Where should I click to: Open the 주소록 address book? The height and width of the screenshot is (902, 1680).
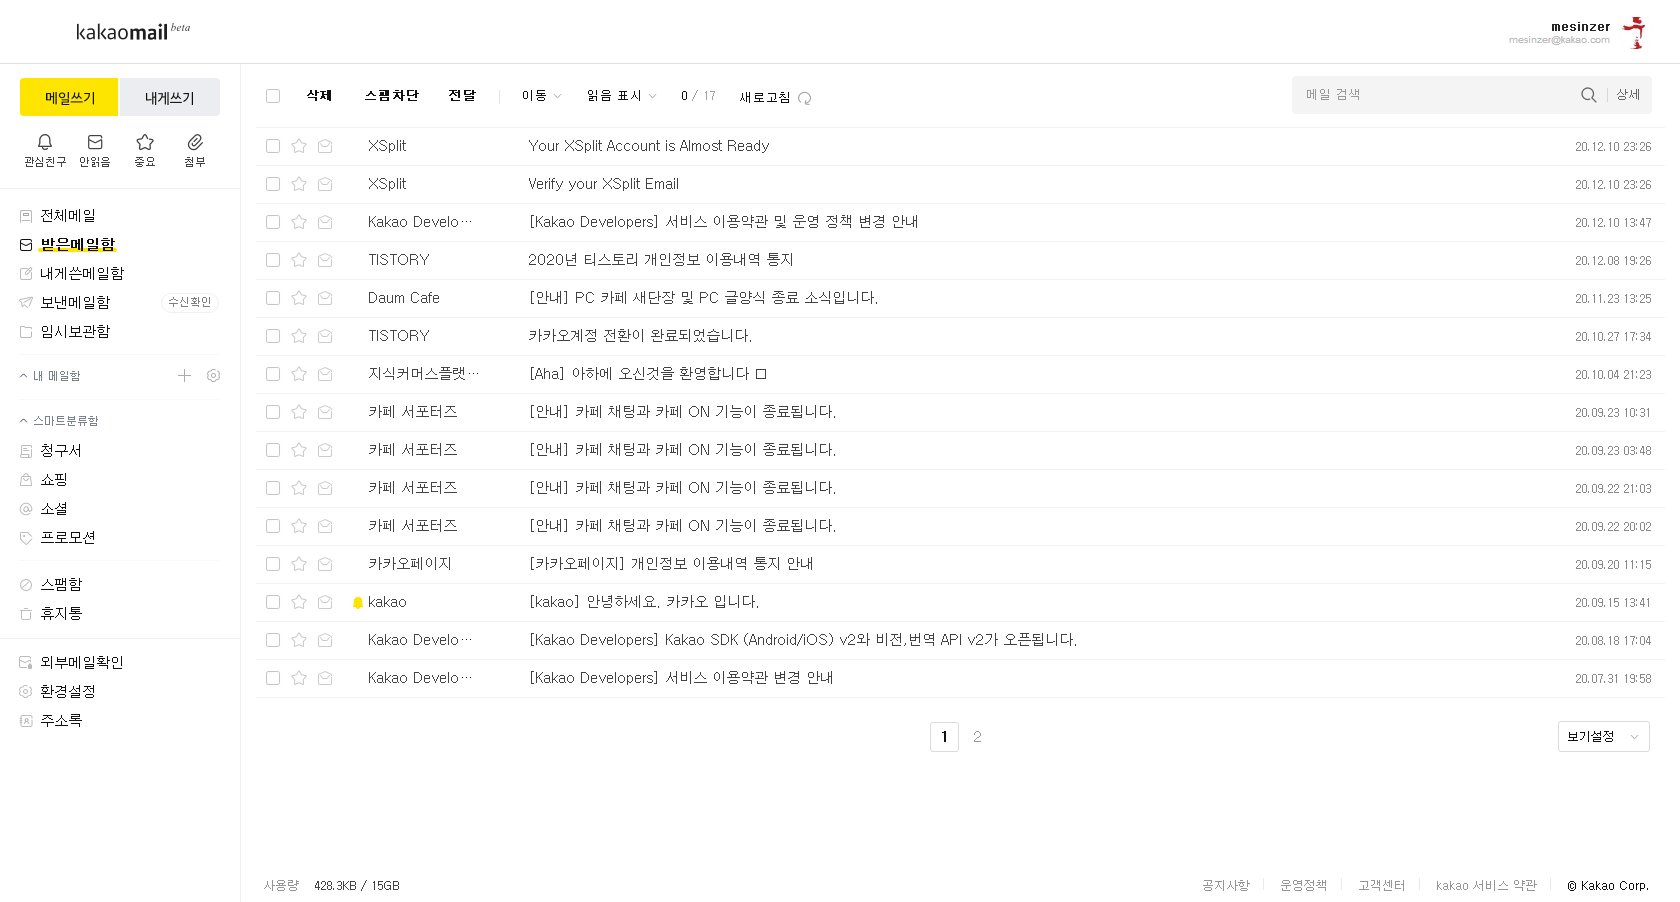(61, 721)
